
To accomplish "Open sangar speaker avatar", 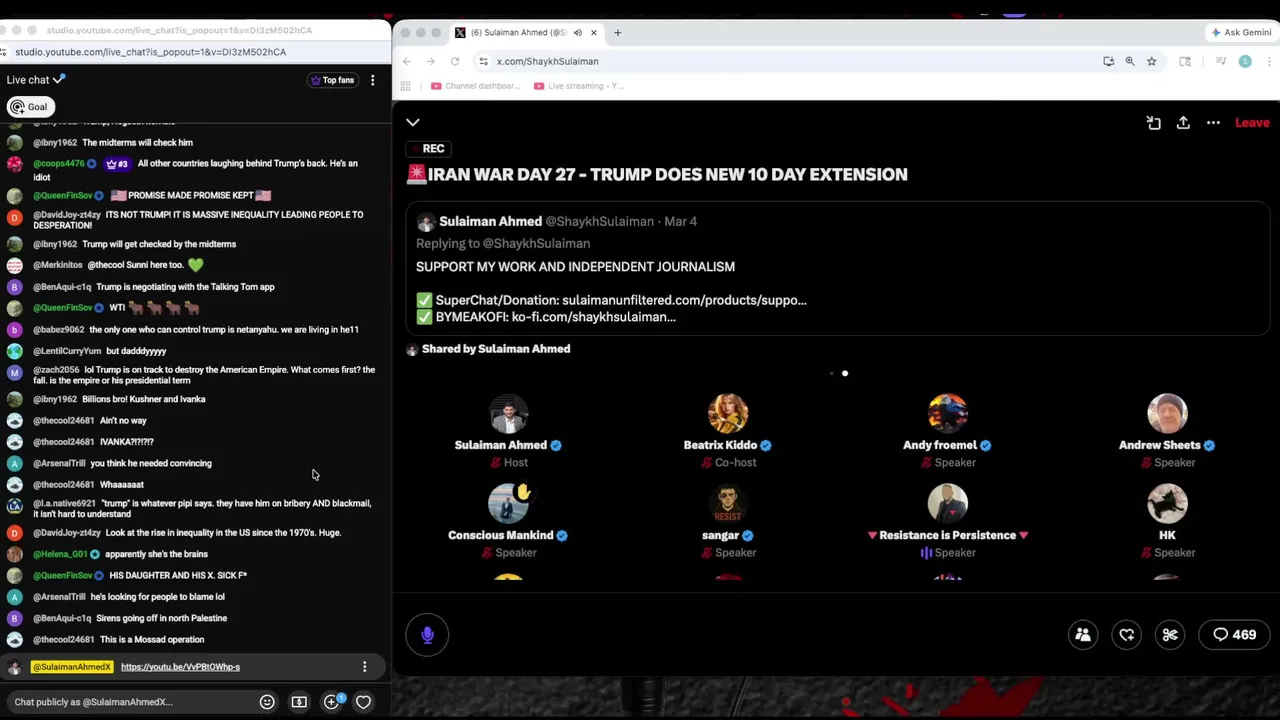I will click(x=728, y=503).
